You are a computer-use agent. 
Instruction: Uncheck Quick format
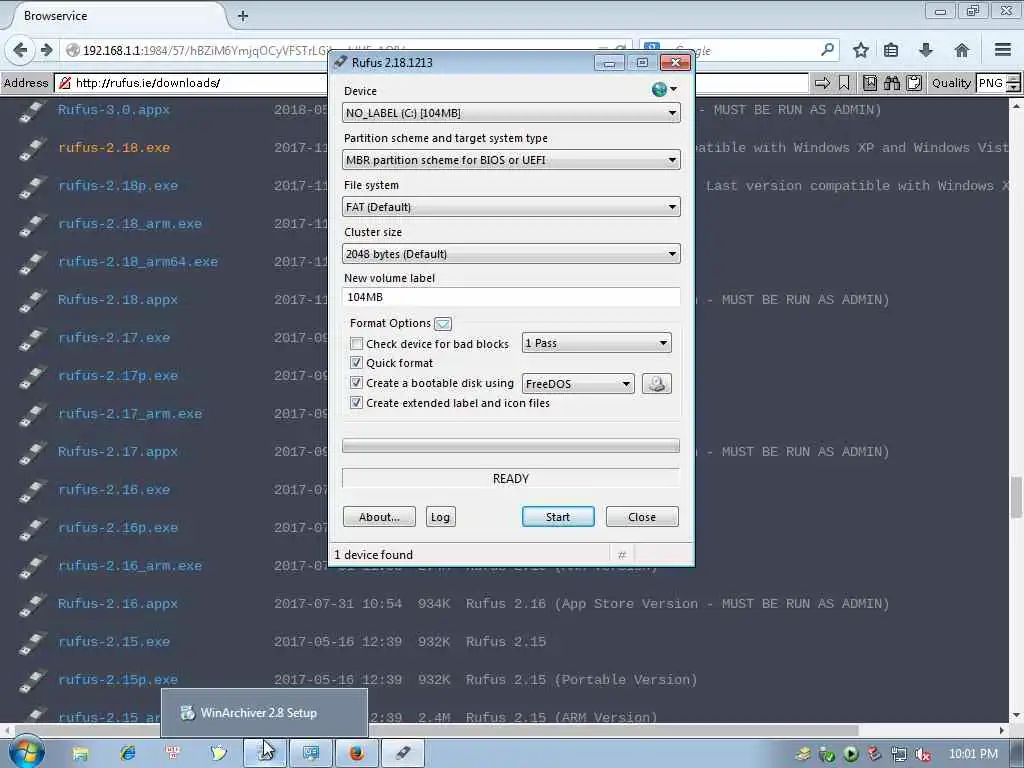[357, 362]
